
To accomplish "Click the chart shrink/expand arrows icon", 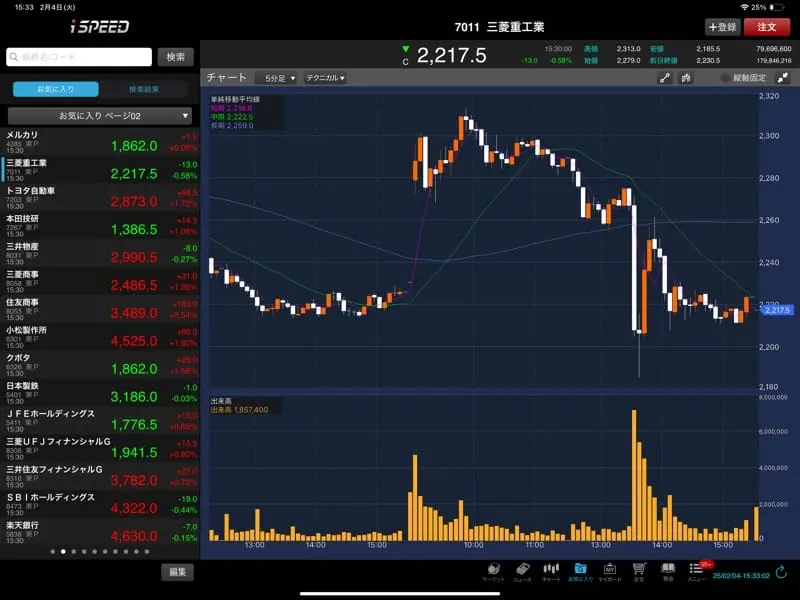I will [x=783, y=78].
